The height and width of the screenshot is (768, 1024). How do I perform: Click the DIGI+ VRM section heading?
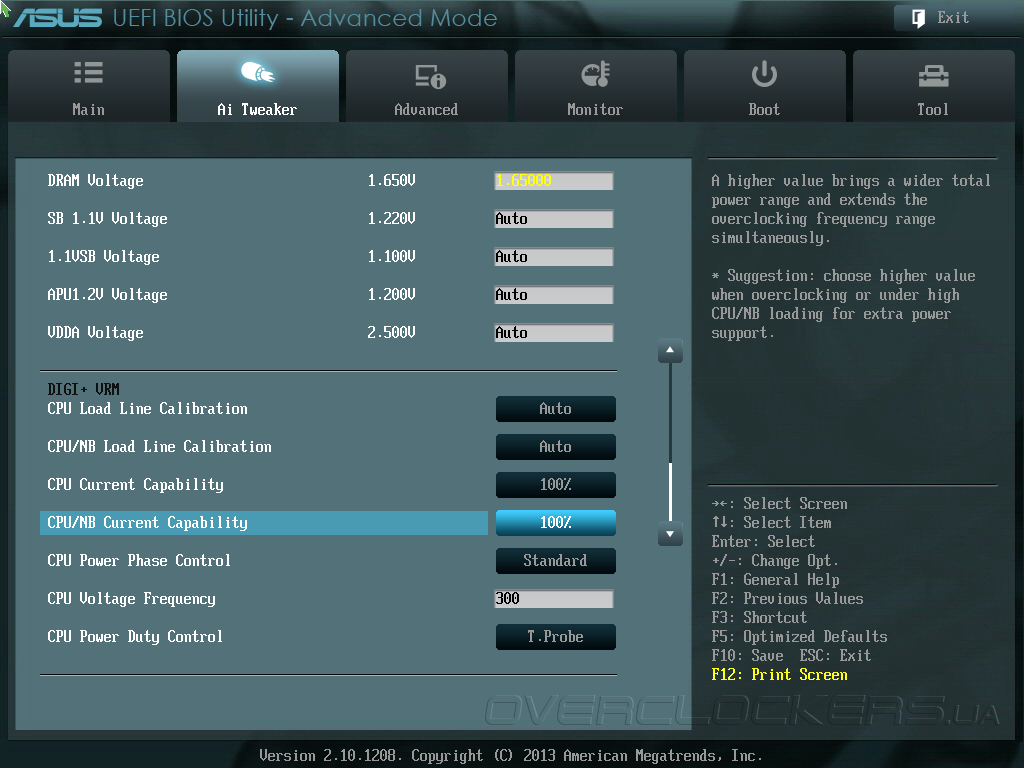pyautogui.click(x=84, y=390)
